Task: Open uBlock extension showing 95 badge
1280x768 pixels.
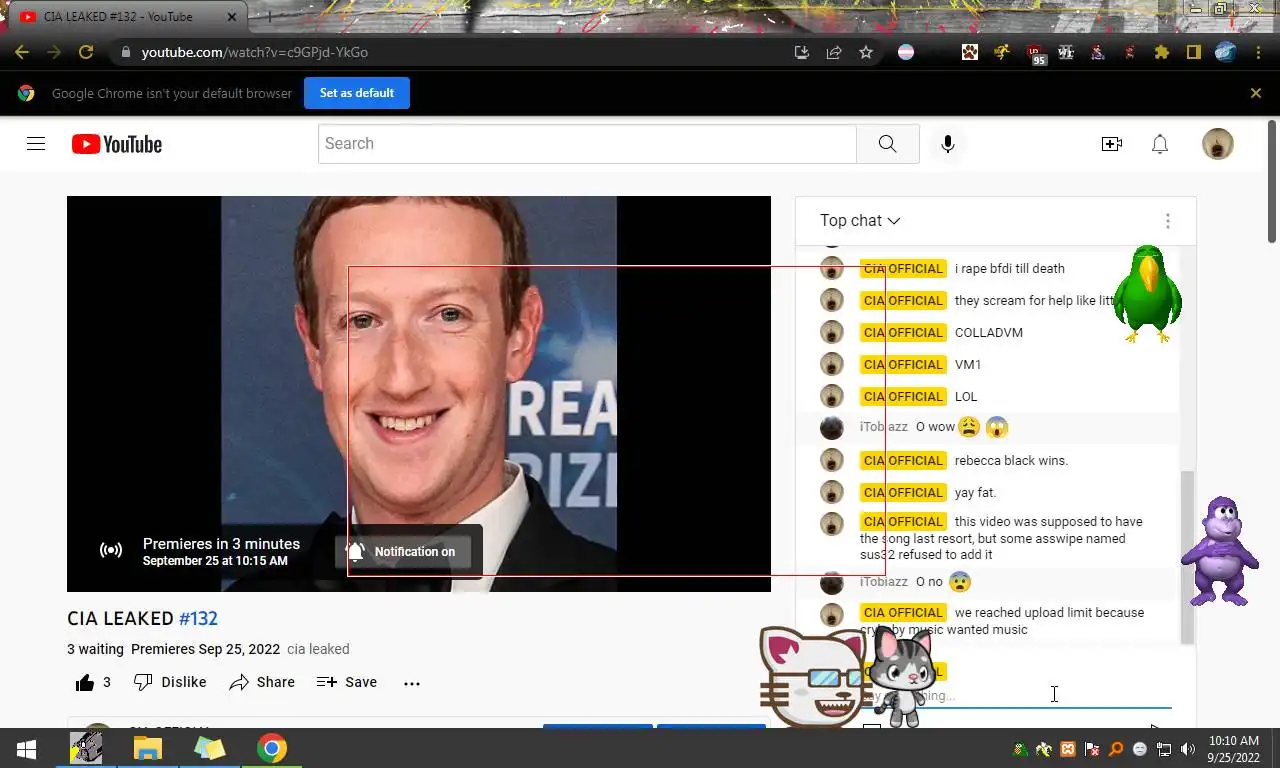Action: (x=1035, y=53)
